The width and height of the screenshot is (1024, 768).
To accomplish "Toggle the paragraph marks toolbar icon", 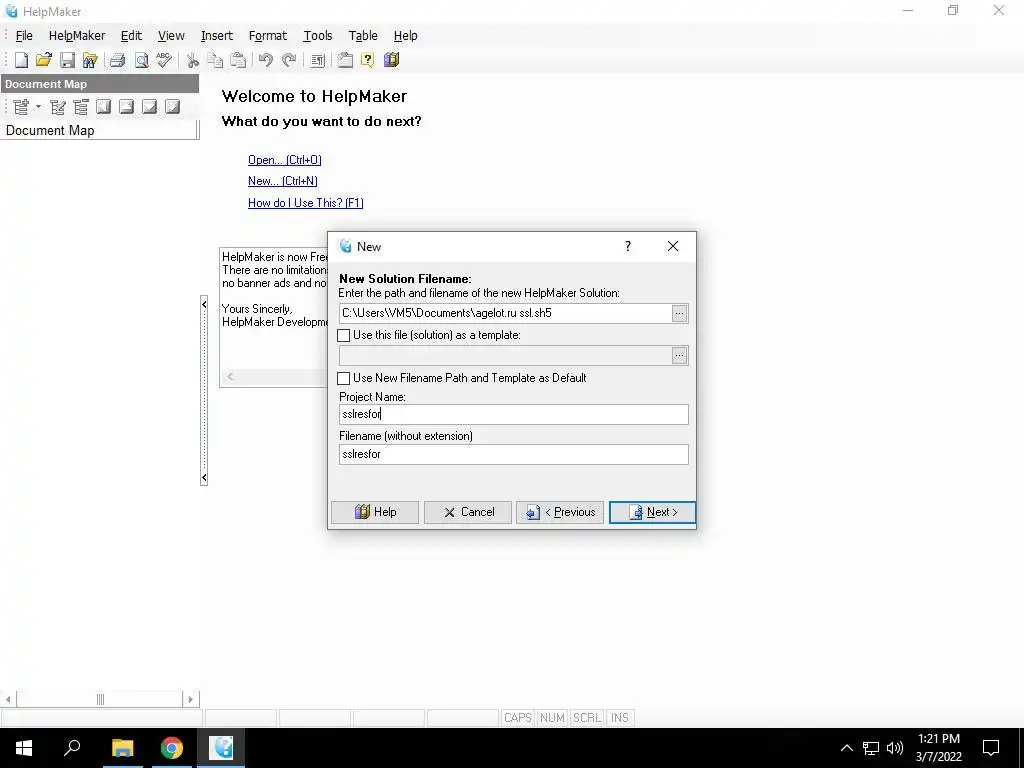I will 317,60.
